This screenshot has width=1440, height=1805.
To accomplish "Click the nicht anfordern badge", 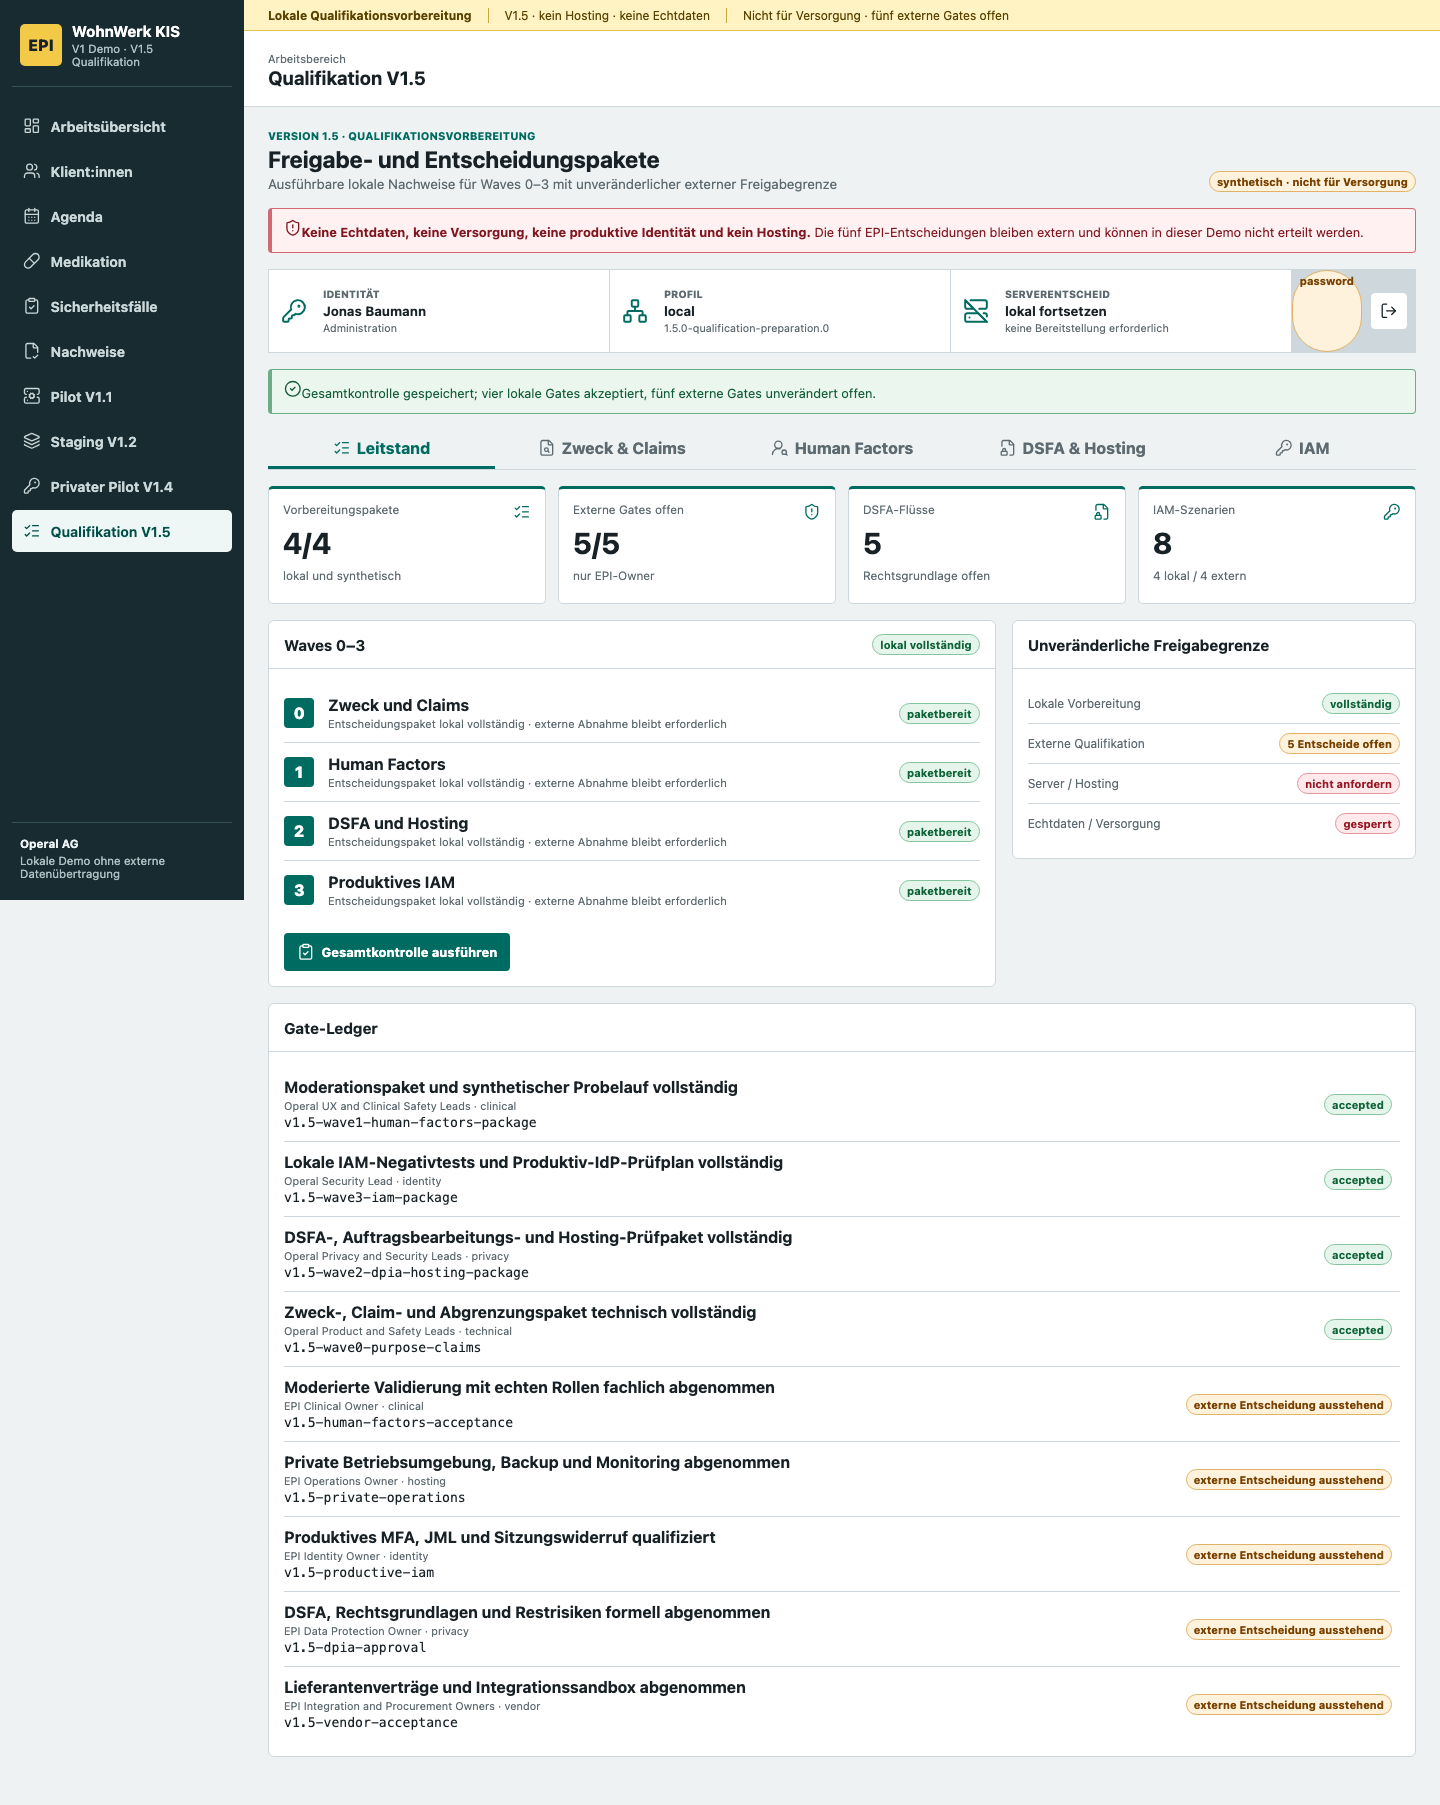I will point(1348,784).
